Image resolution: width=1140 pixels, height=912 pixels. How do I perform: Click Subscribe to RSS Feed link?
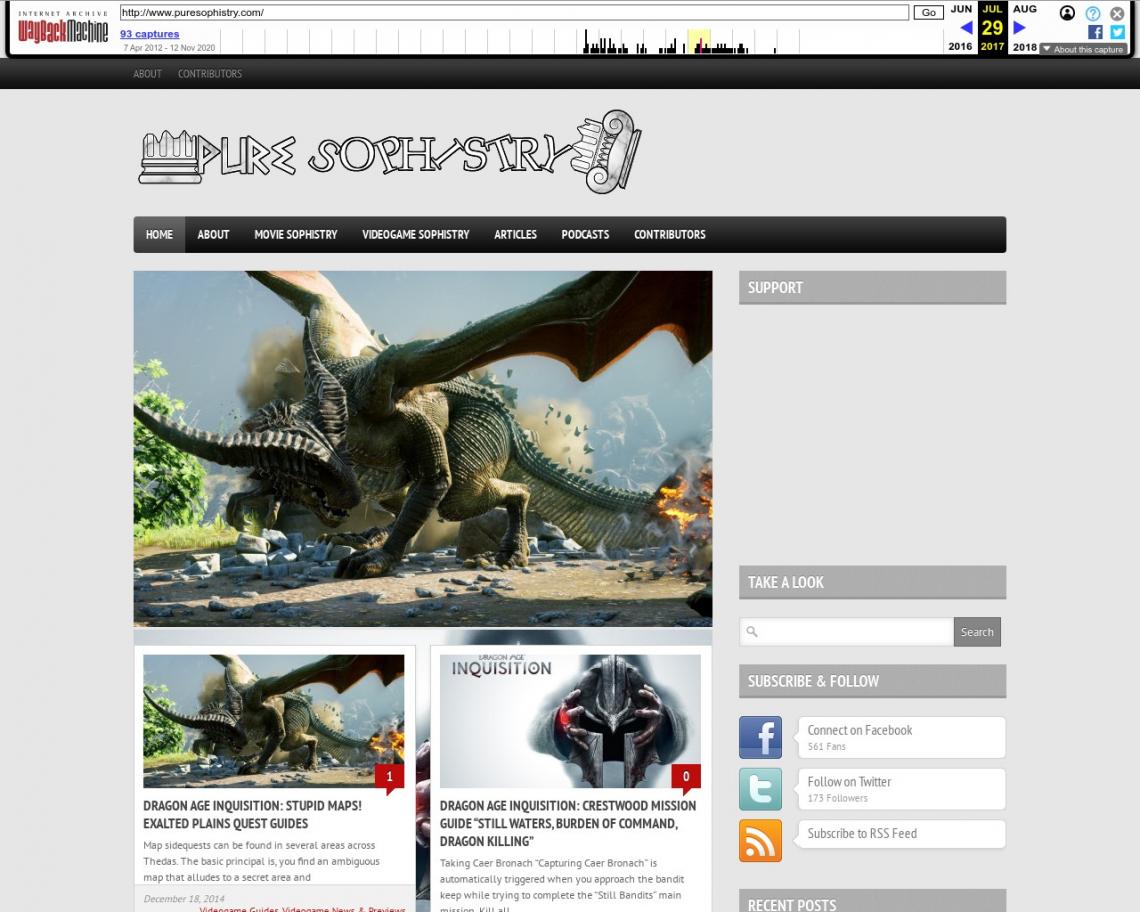pos(862,833)
